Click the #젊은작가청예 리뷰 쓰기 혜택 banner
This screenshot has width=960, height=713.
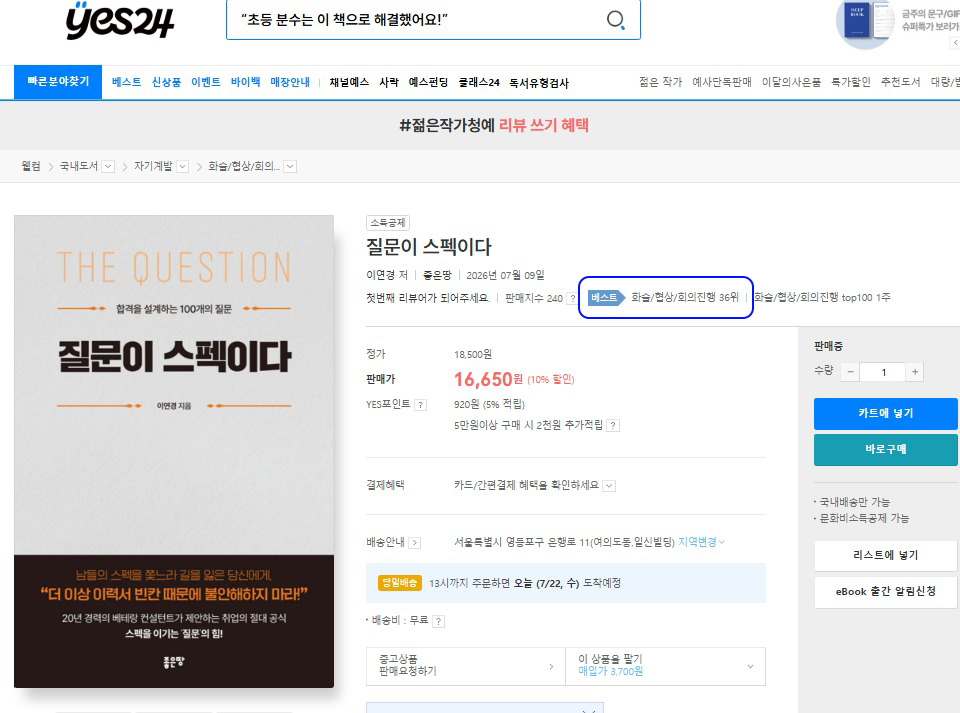pyautogui.click(x=493, y=125)
